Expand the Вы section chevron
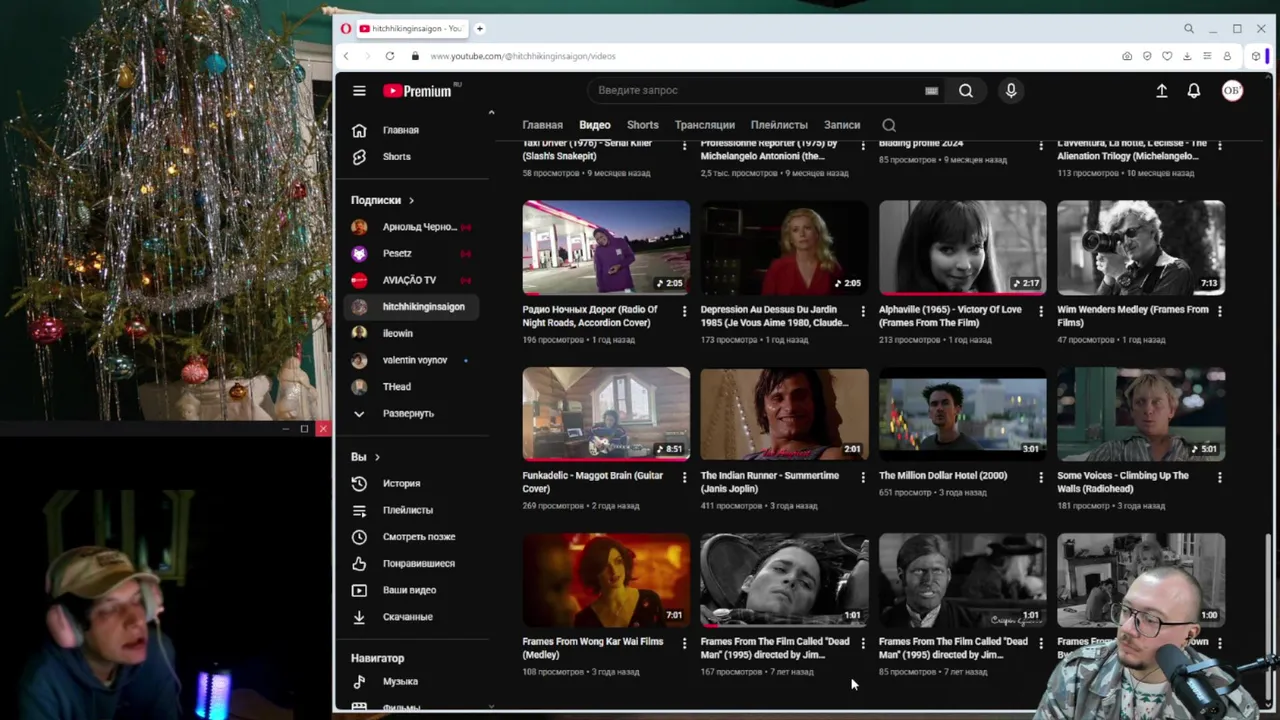 click(377, 457)
